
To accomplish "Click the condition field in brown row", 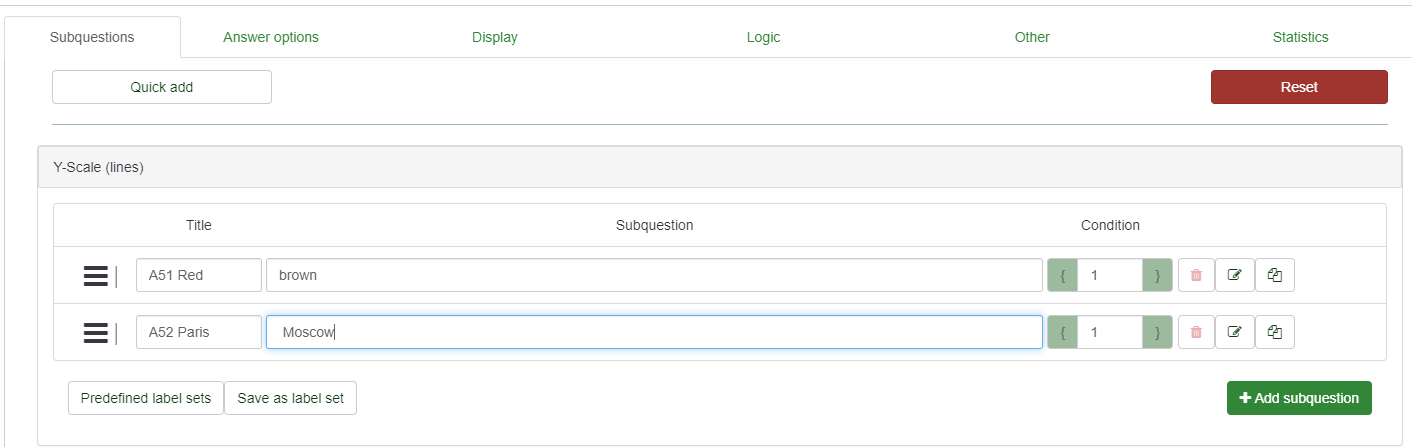I will pyautogui.click(x=1109, y=275).
